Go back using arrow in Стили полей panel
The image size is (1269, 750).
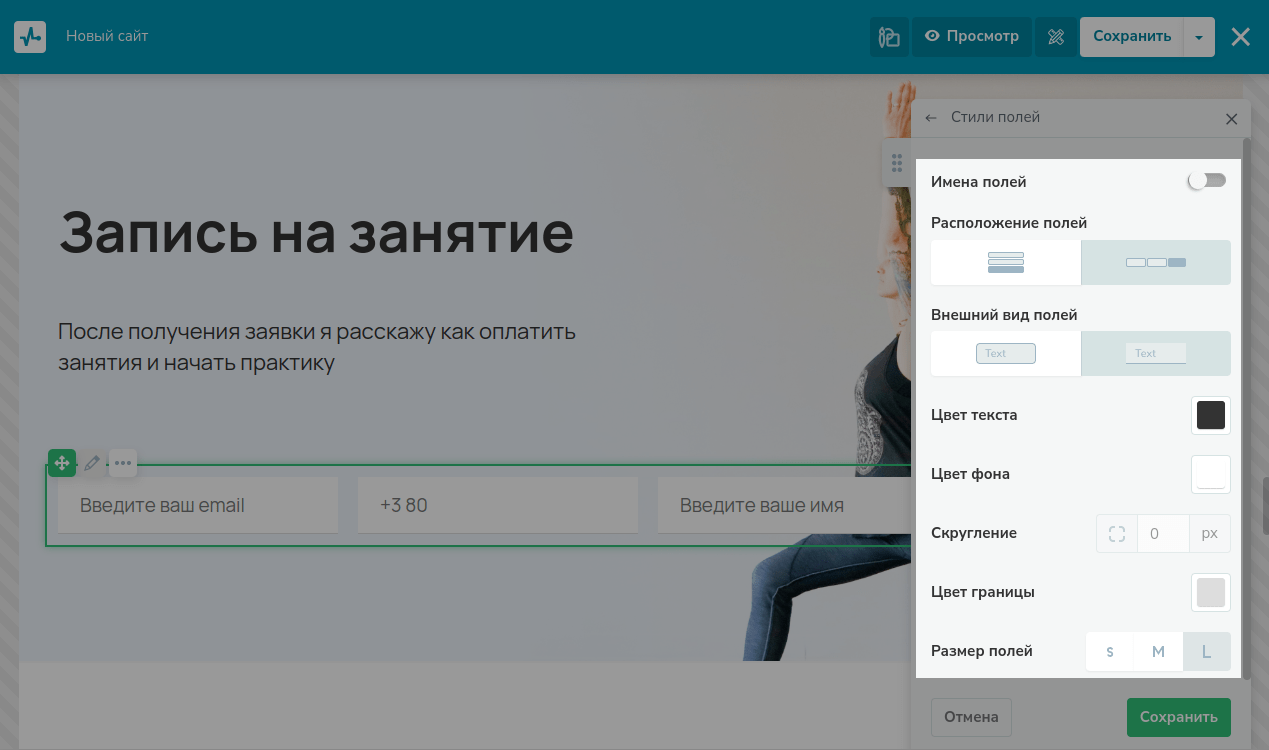click(x=931, y=118)
